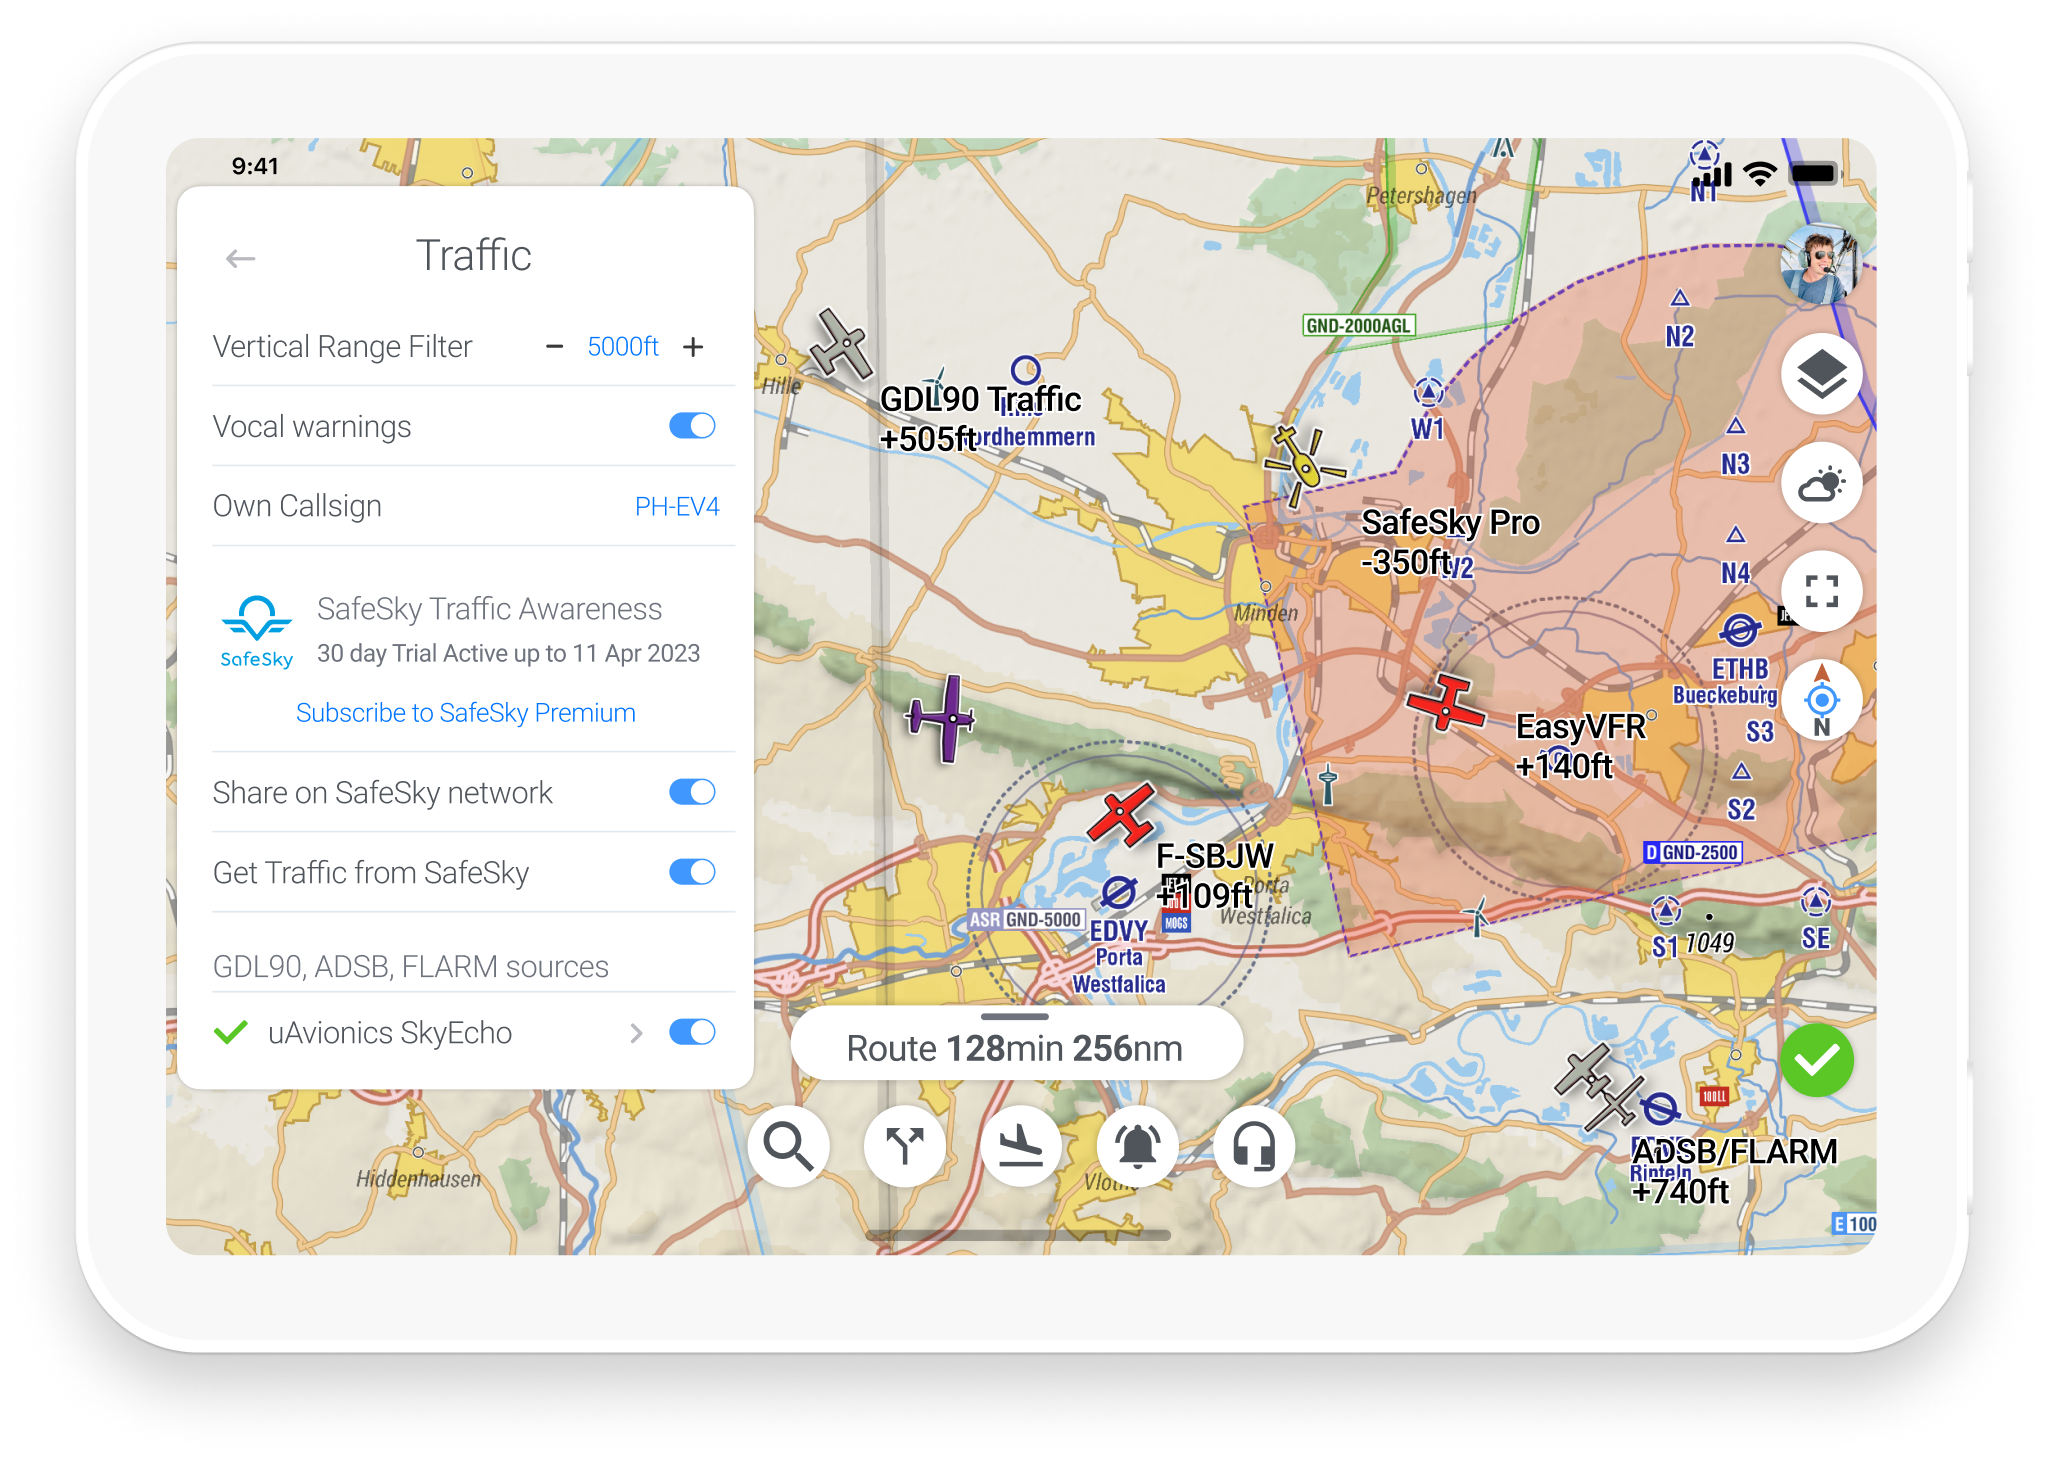Image resolution: width=2048 pixels, height=1460 pixels.
Task: Tap the Minden town label
Action: pyautogui.click(x=1266, y=613)
